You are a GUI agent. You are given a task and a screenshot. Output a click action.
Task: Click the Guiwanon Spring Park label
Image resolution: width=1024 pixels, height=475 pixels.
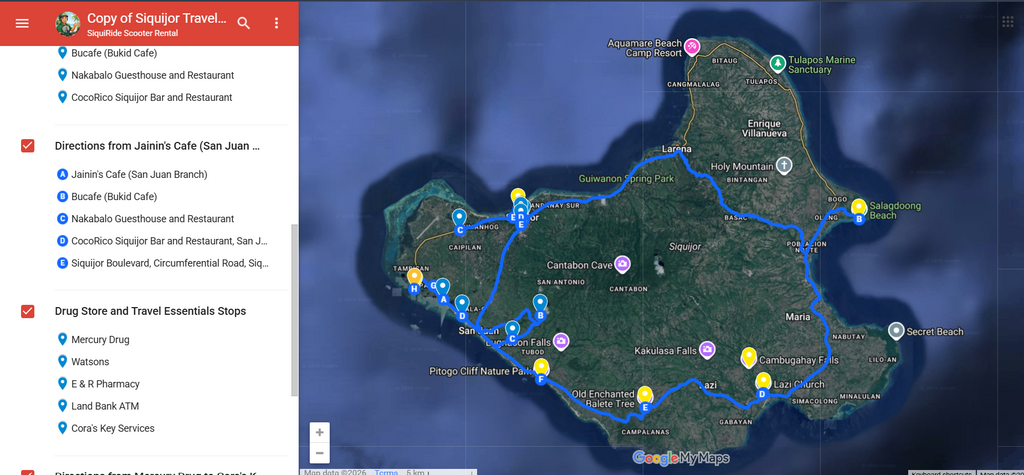(626, 178)
